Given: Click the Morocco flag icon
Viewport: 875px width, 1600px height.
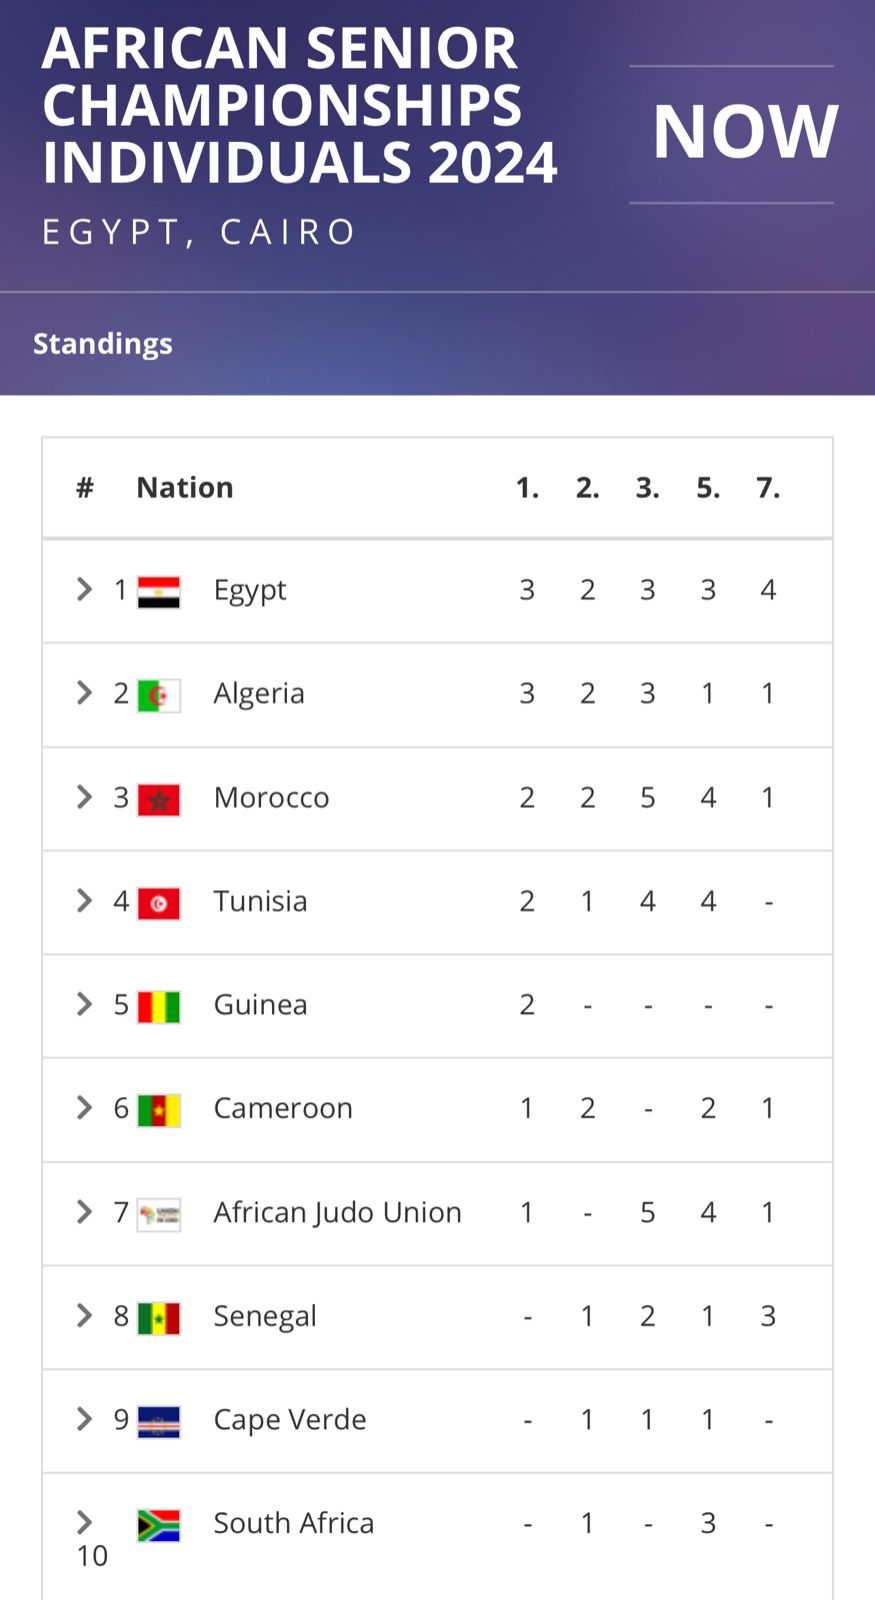Looking at the screenshot, I should (158, 799).
